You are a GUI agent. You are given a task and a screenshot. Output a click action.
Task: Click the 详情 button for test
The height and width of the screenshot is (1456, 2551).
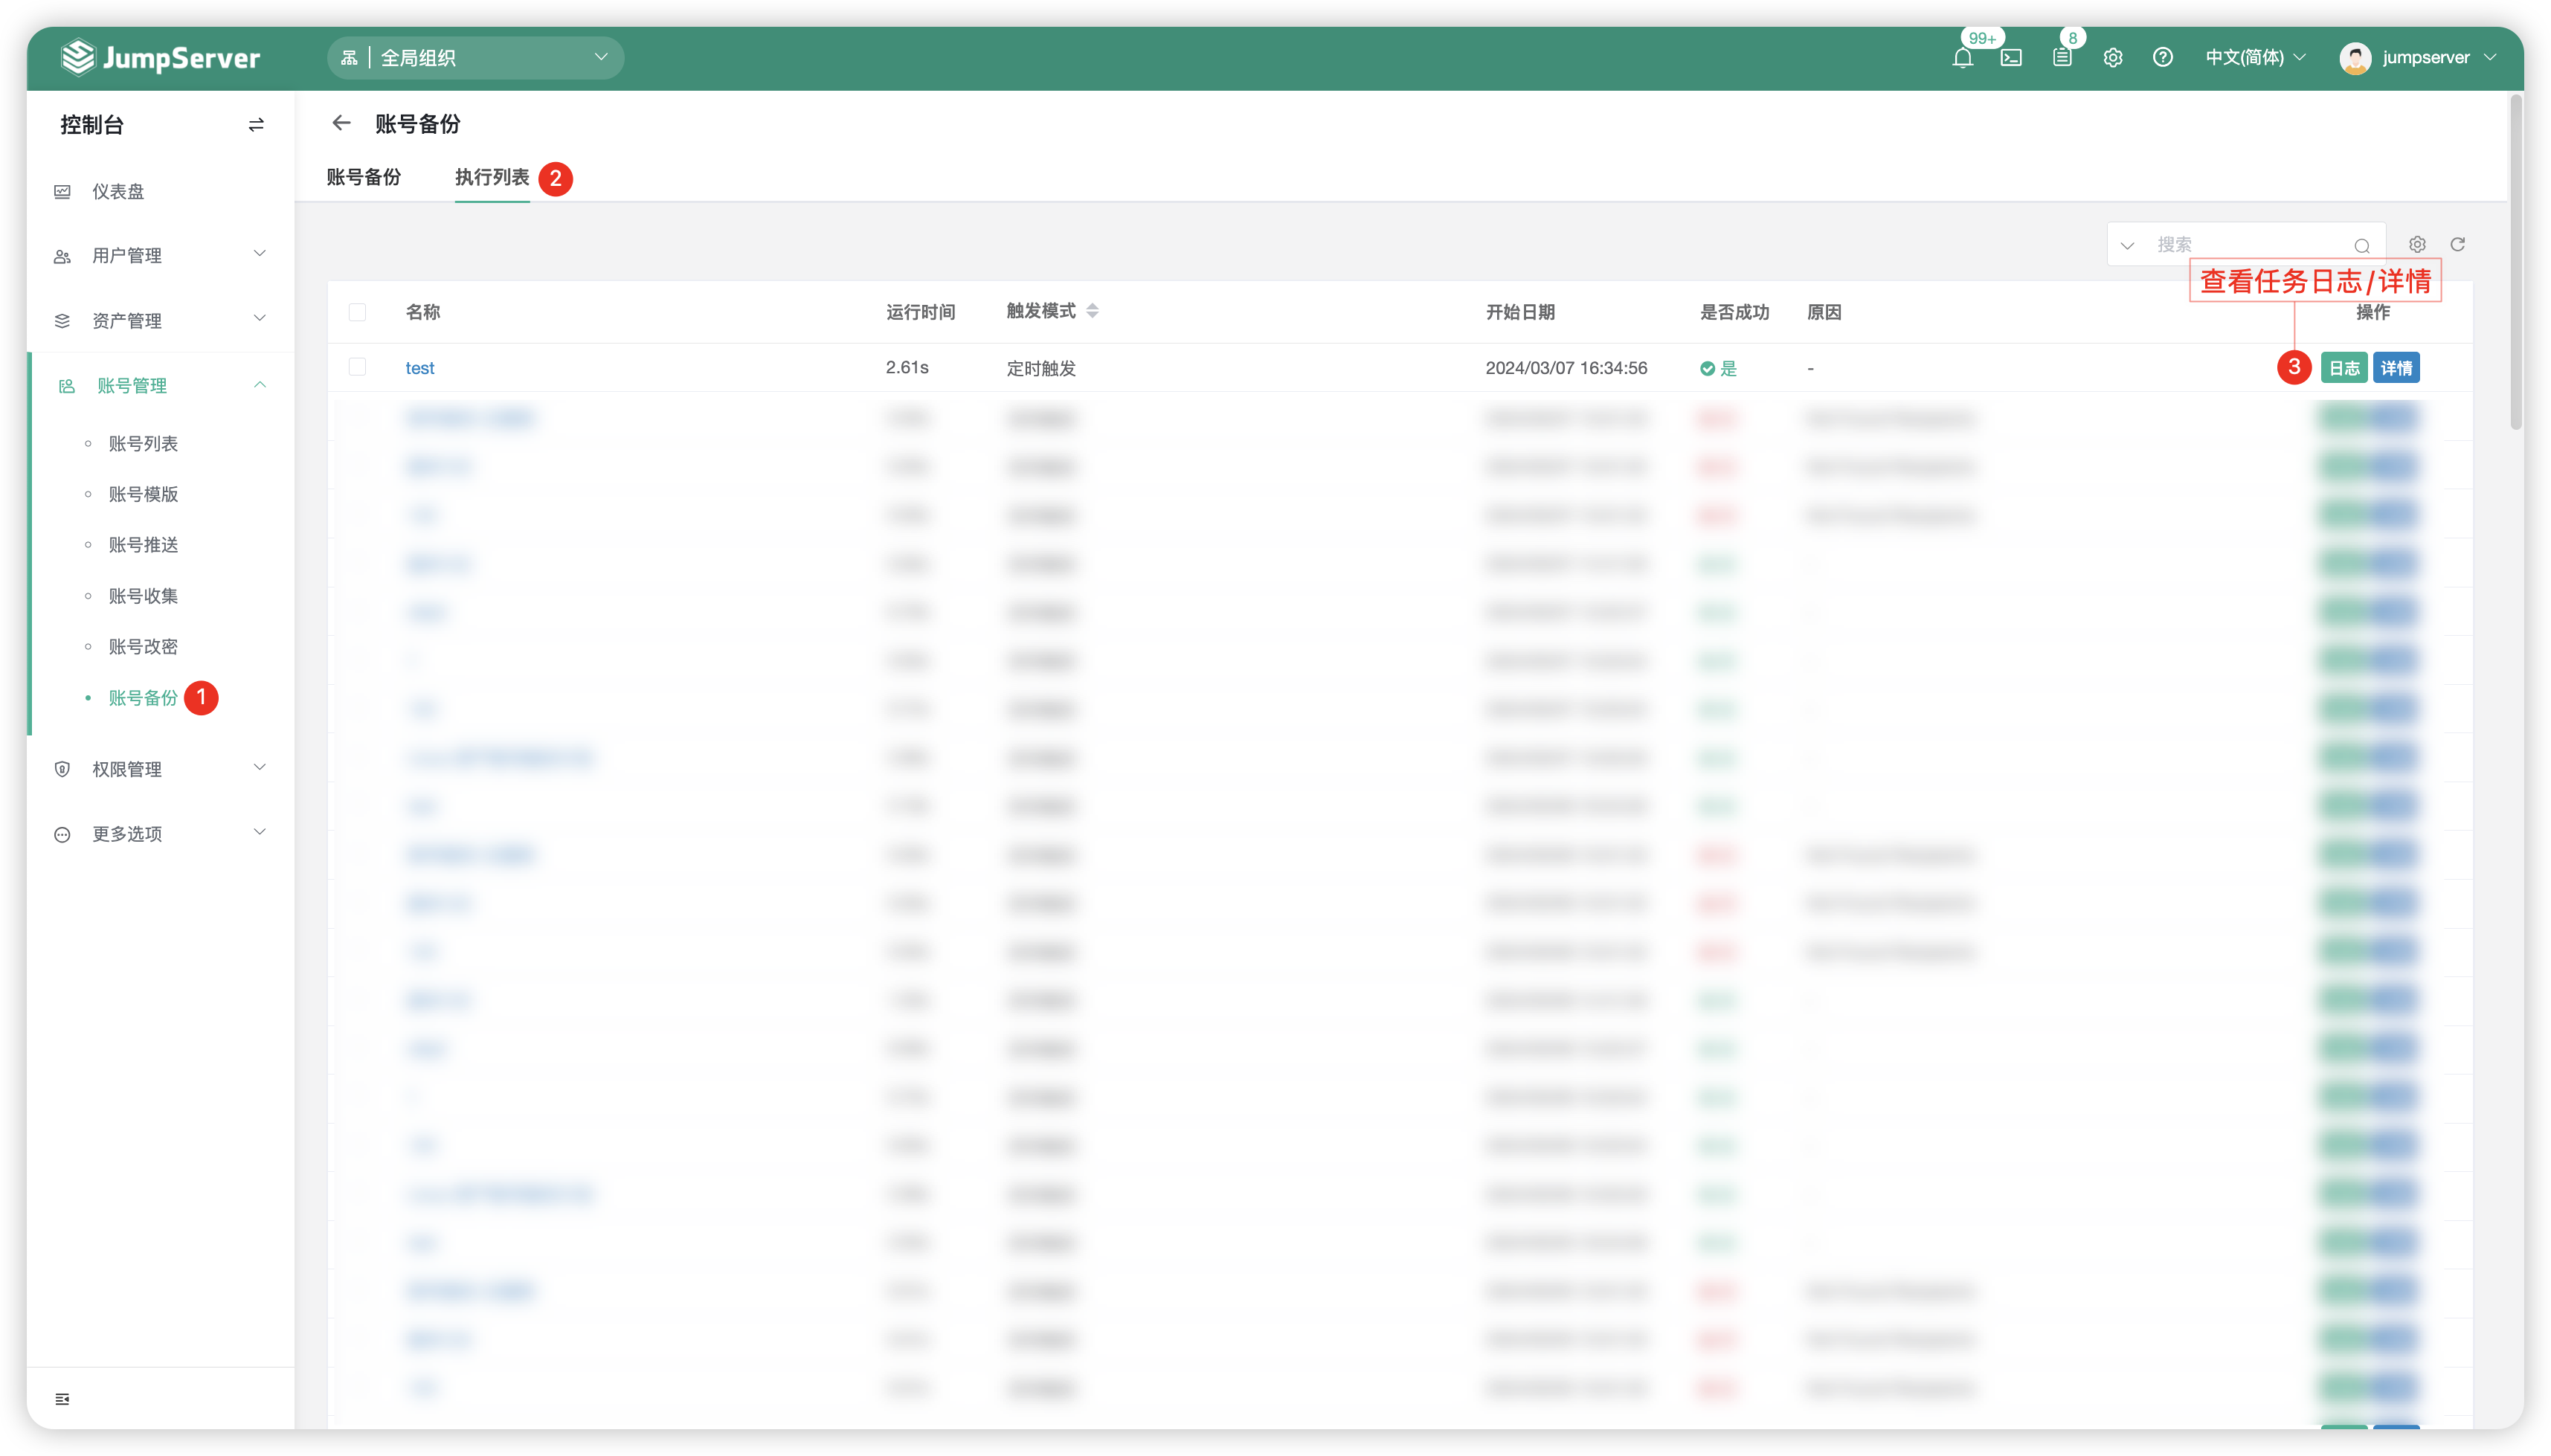pyautogui.click(x=2395, y=368)
